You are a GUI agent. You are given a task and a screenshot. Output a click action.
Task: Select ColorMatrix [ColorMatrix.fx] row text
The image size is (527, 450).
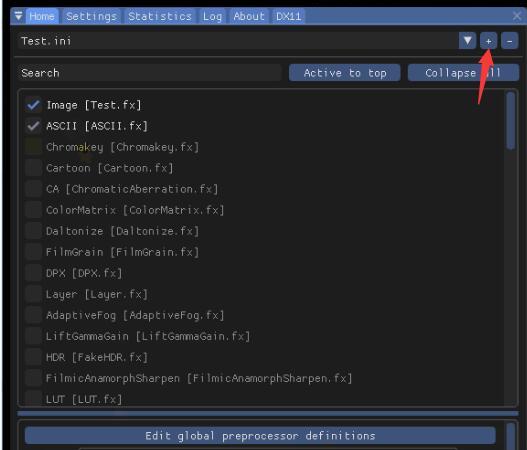[x=135, y=210]
